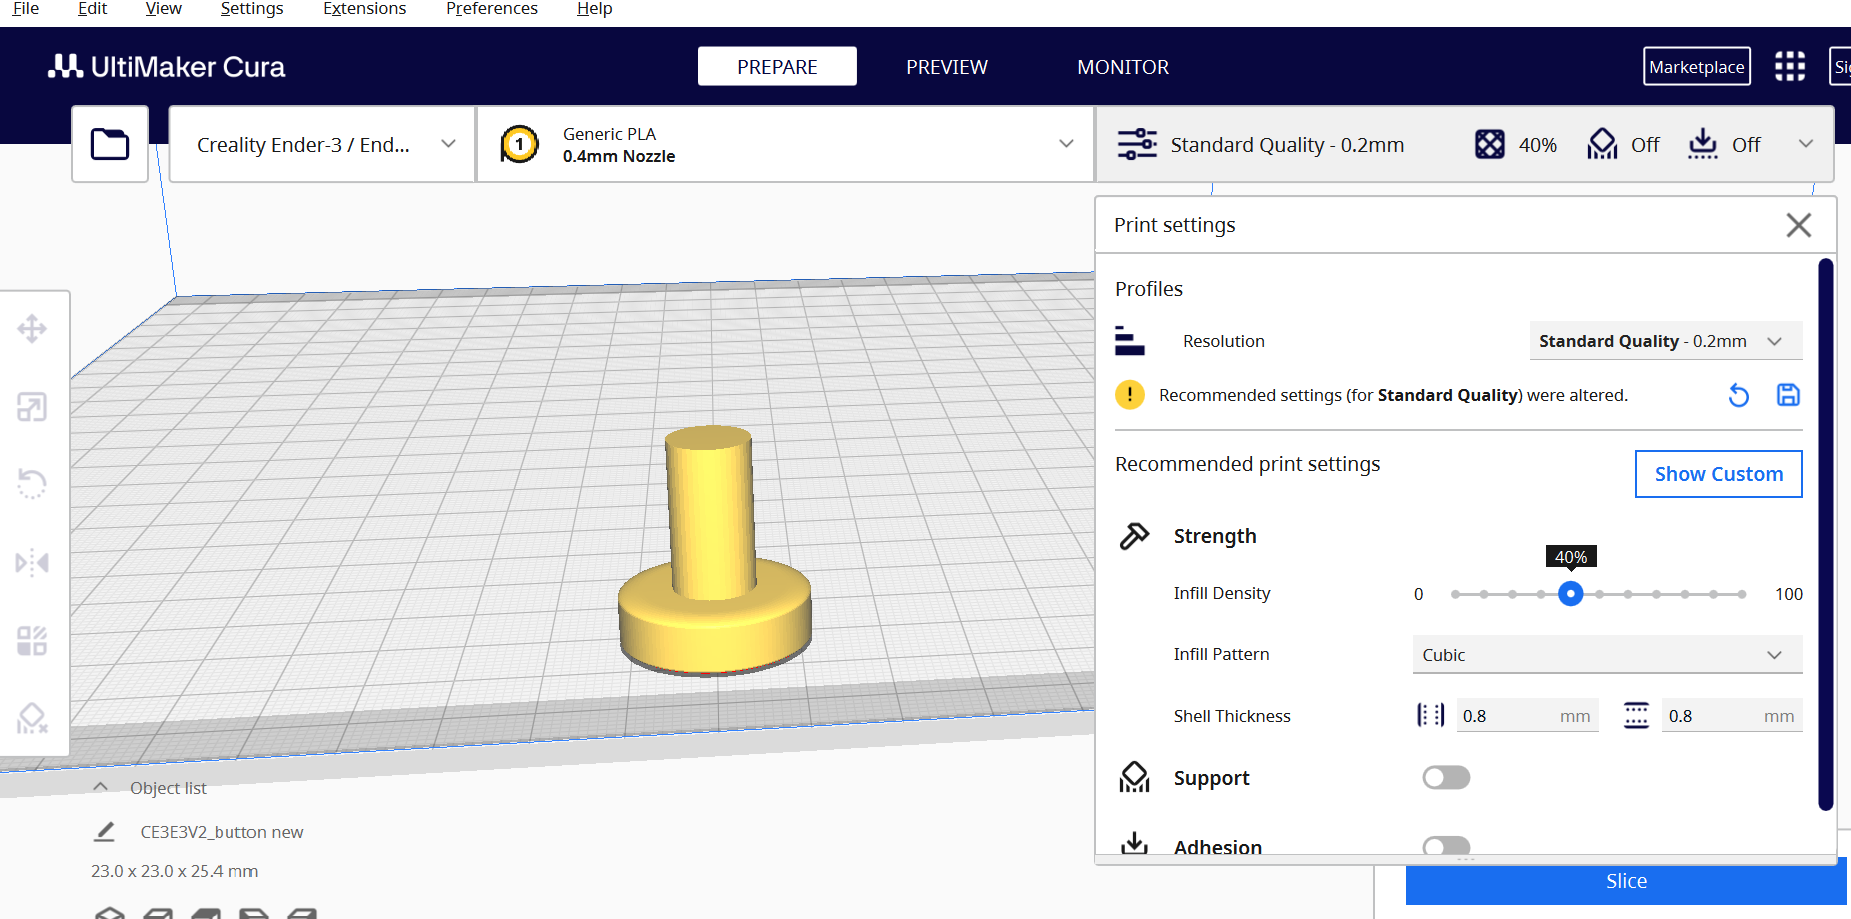Collapse the print settings summary chevron
This screenshot has height=919, width=1851.
(x=1806, y=144)
